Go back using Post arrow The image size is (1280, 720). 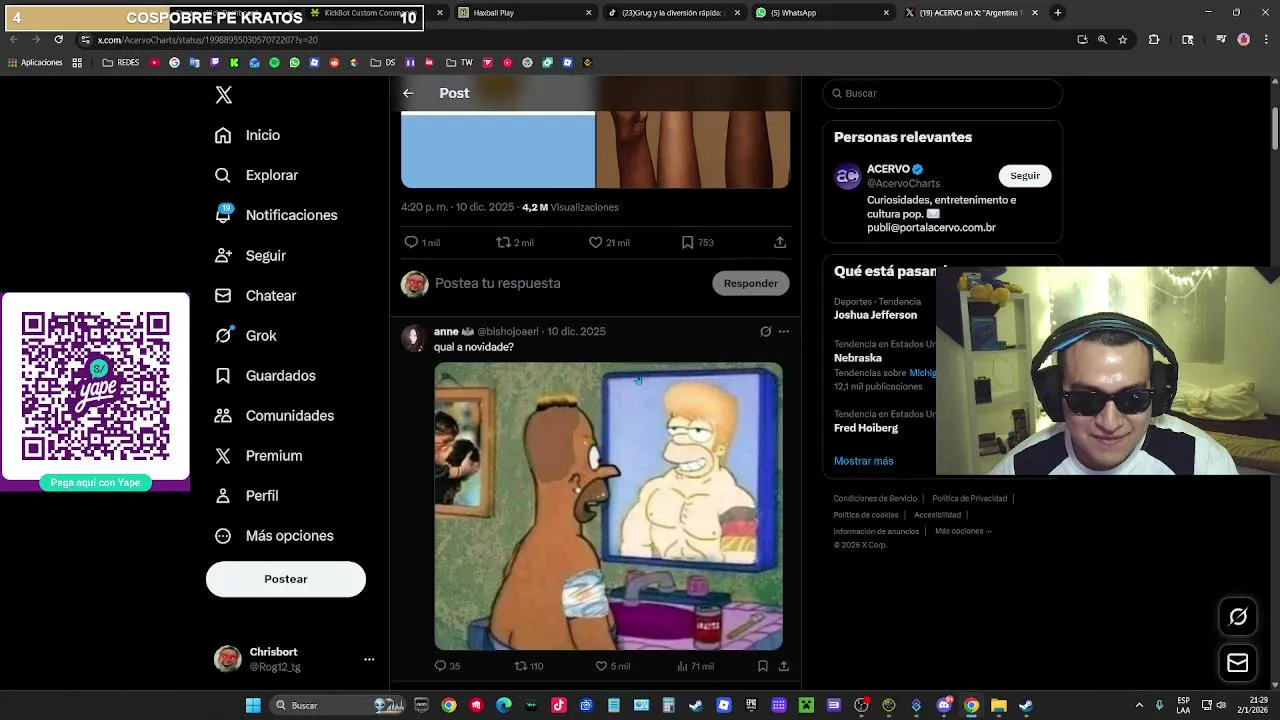[408, 93]
